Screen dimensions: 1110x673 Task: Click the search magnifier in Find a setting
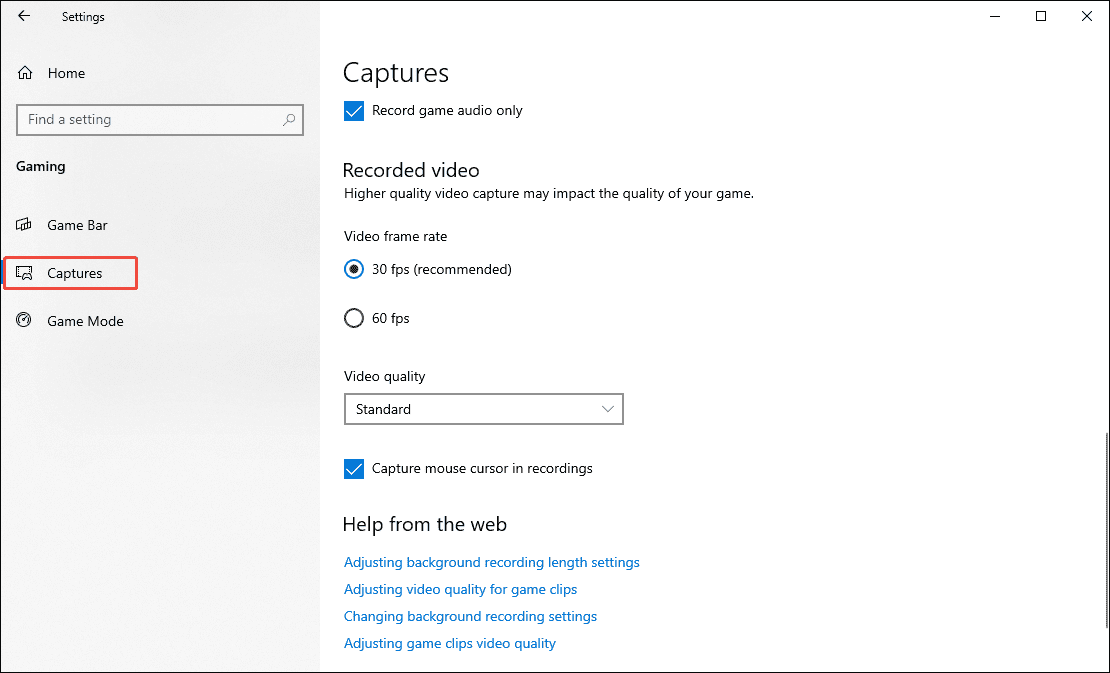(x=288, y=120)
